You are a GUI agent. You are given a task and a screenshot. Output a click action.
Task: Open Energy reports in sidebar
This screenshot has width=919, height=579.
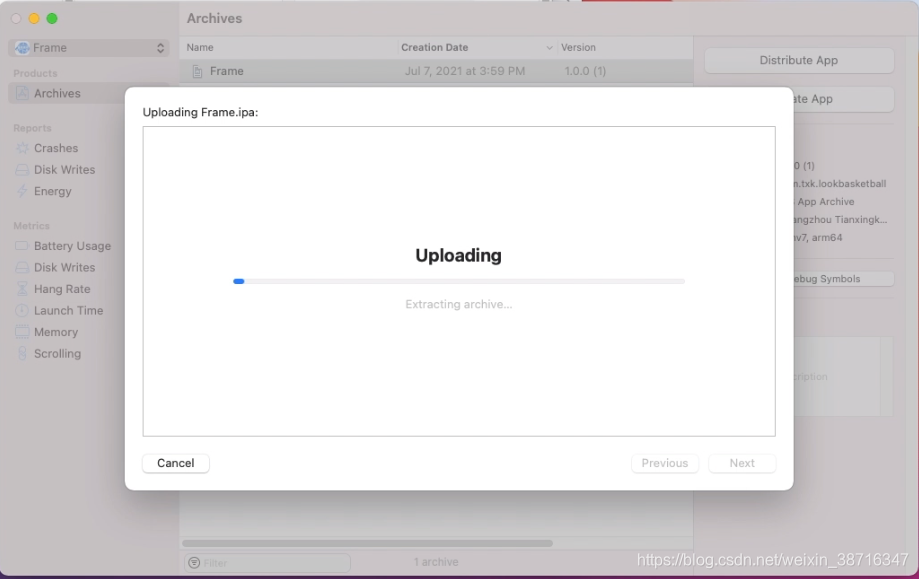click(53, 191)
